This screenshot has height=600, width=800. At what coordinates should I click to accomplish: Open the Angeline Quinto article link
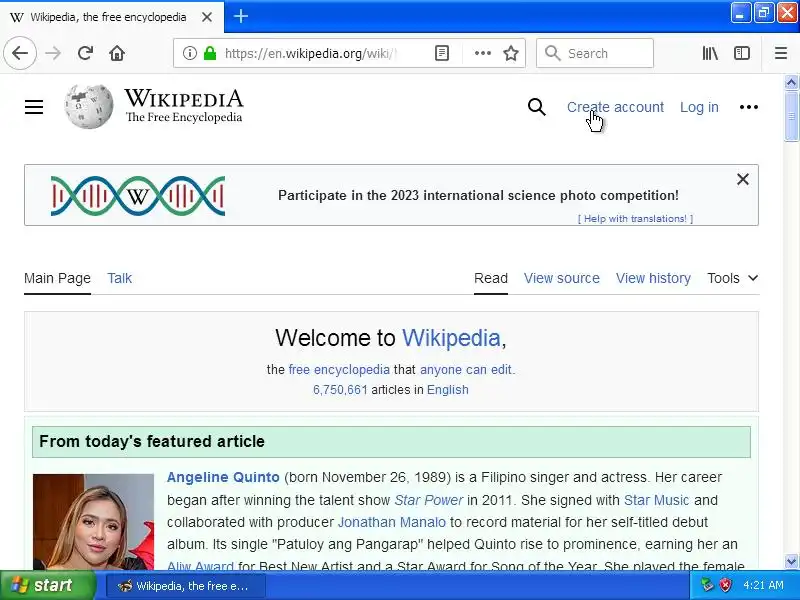pos(223,477)
